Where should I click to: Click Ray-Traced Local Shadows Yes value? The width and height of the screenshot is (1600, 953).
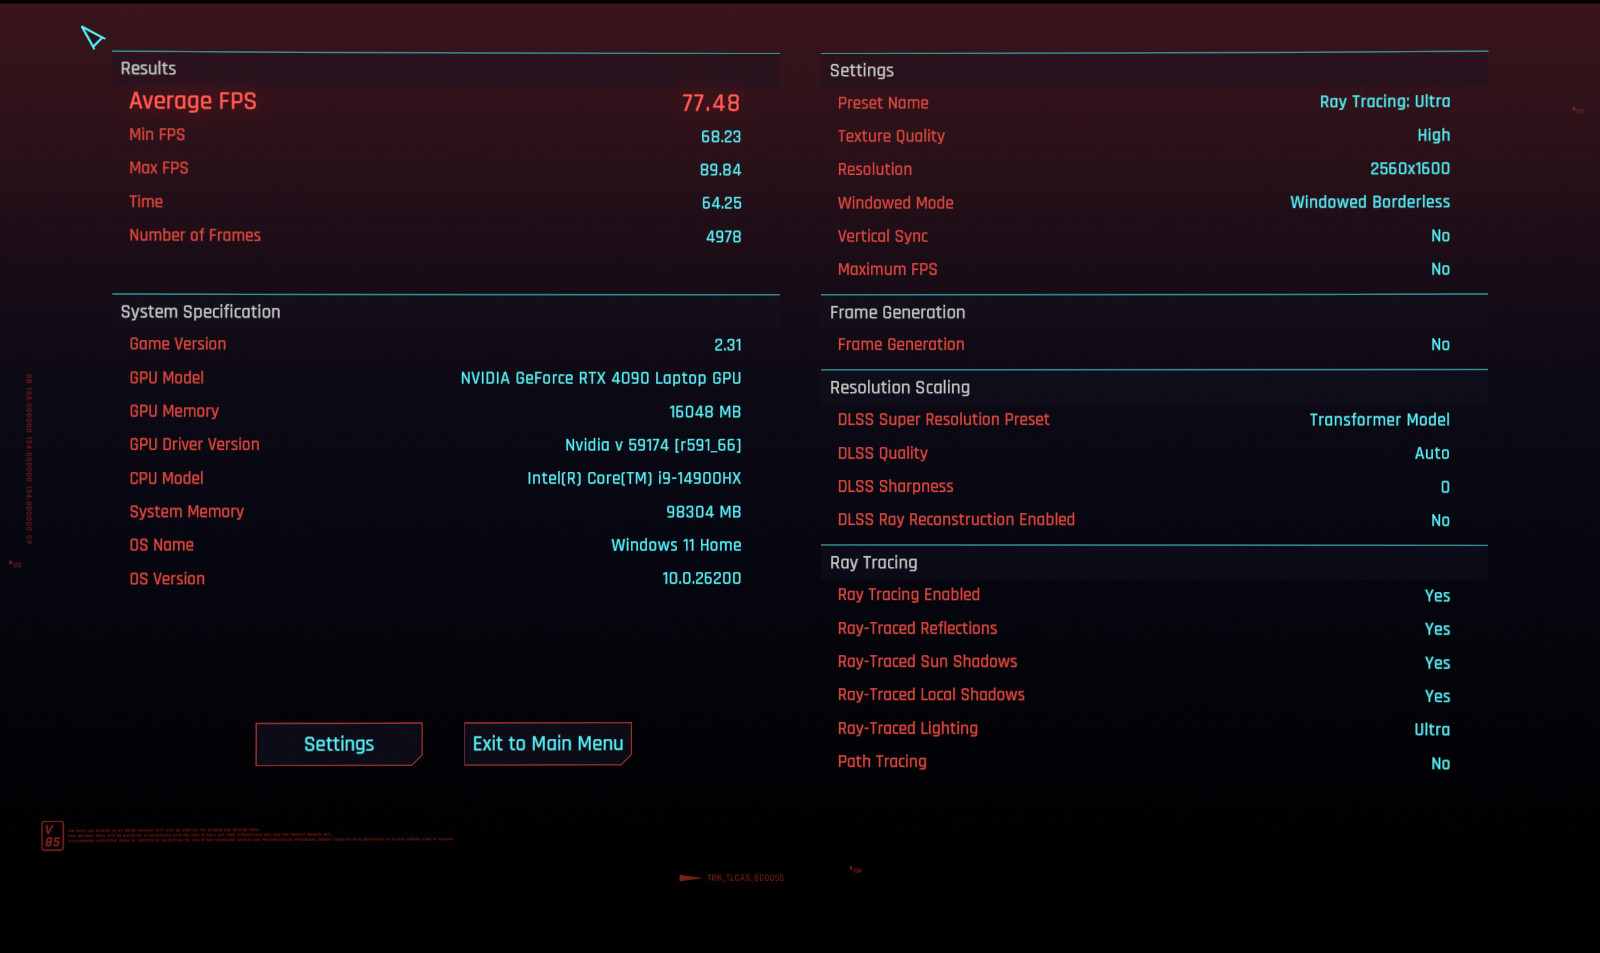[1437, 696]
